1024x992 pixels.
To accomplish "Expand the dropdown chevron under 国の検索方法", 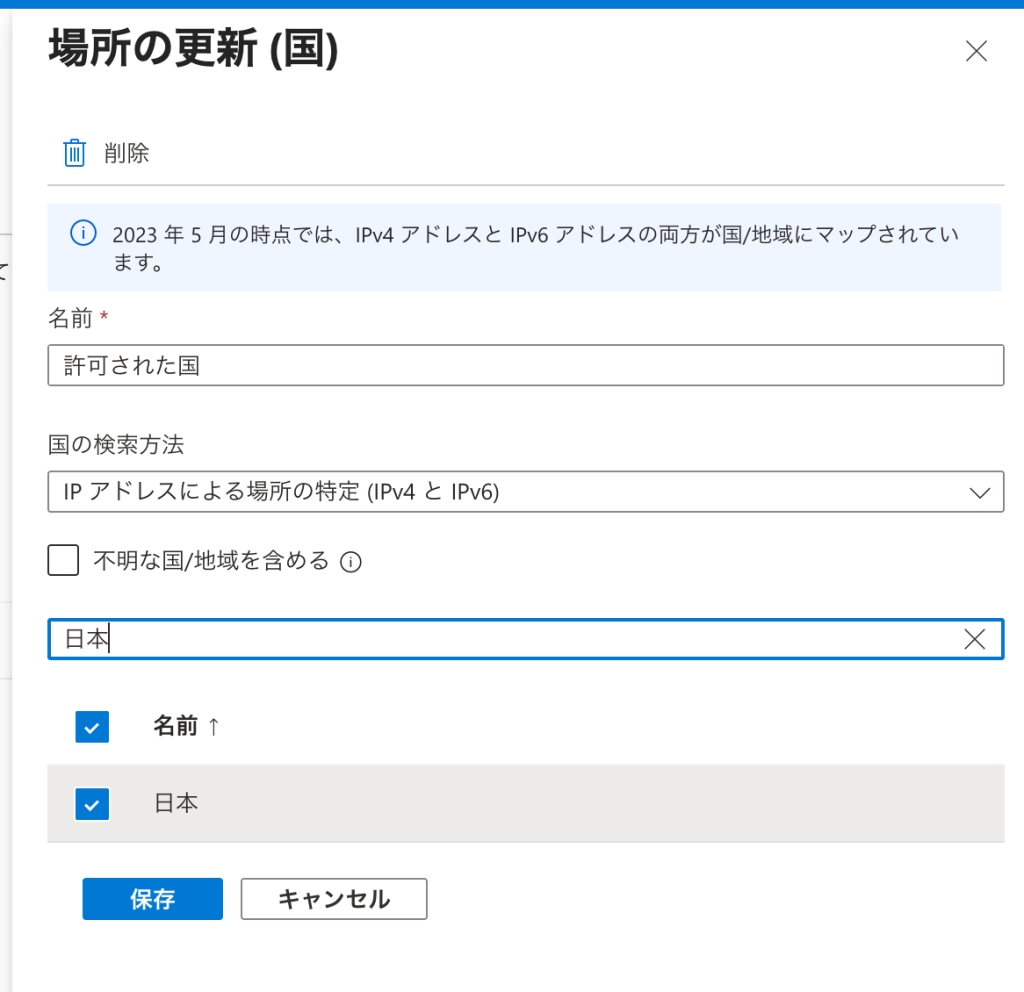I will click(x=979, y=492).
